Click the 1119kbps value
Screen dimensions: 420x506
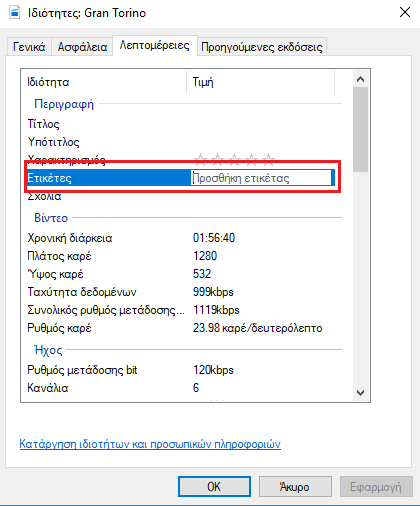point(216,310)
